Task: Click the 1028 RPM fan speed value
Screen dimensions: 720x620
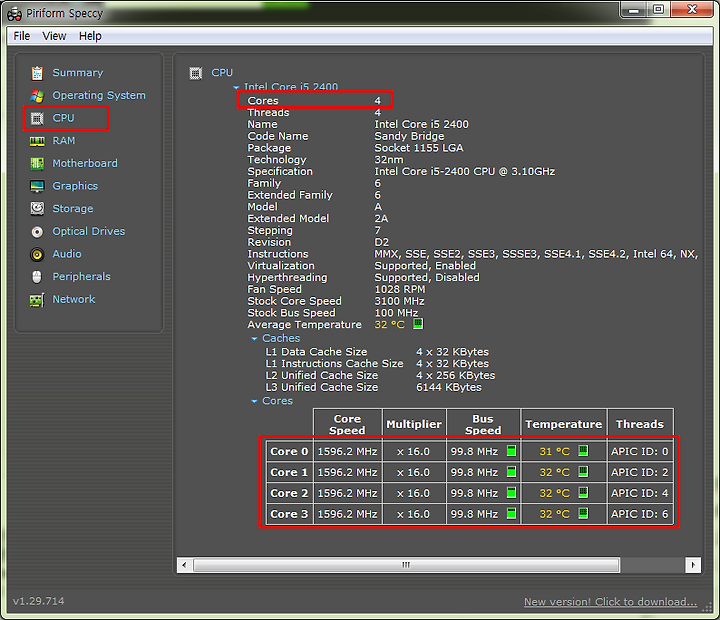Action: point(399,289)
